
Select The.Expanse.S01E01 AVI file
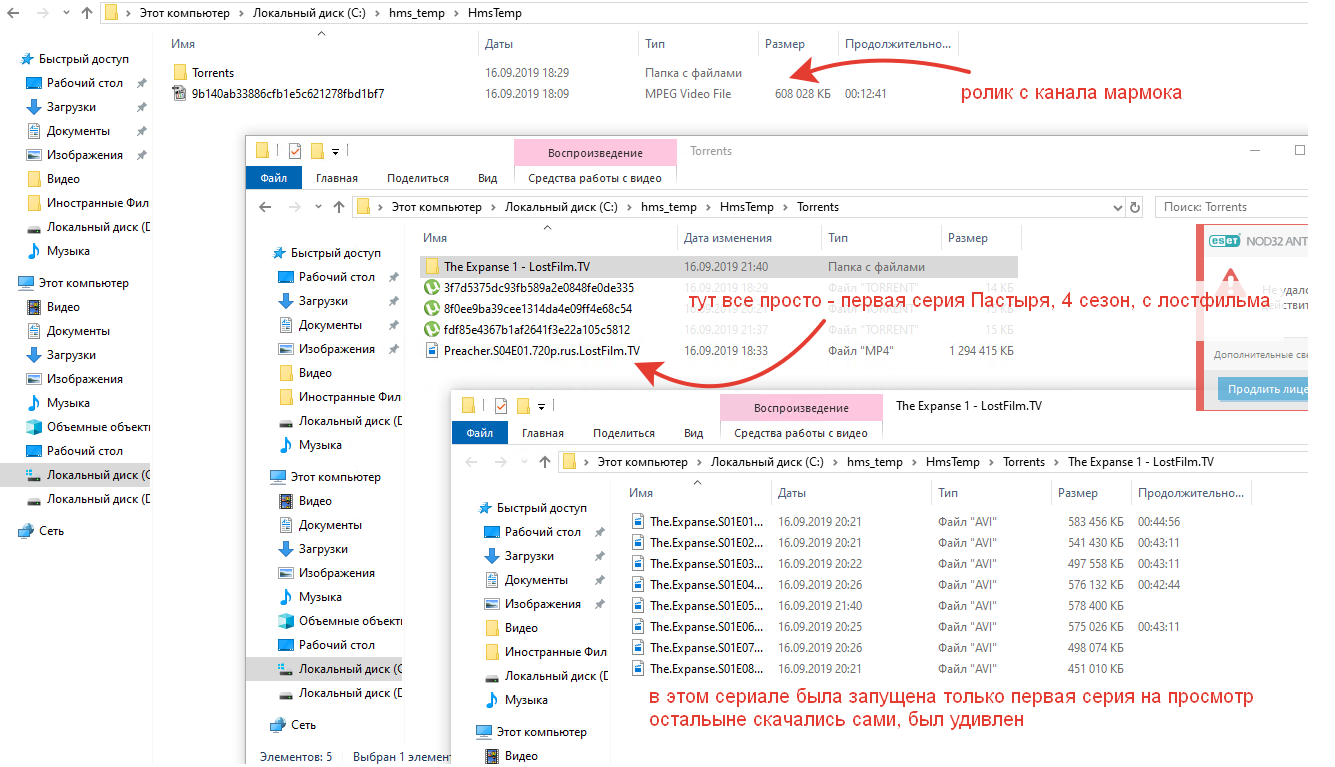[705, 522]
